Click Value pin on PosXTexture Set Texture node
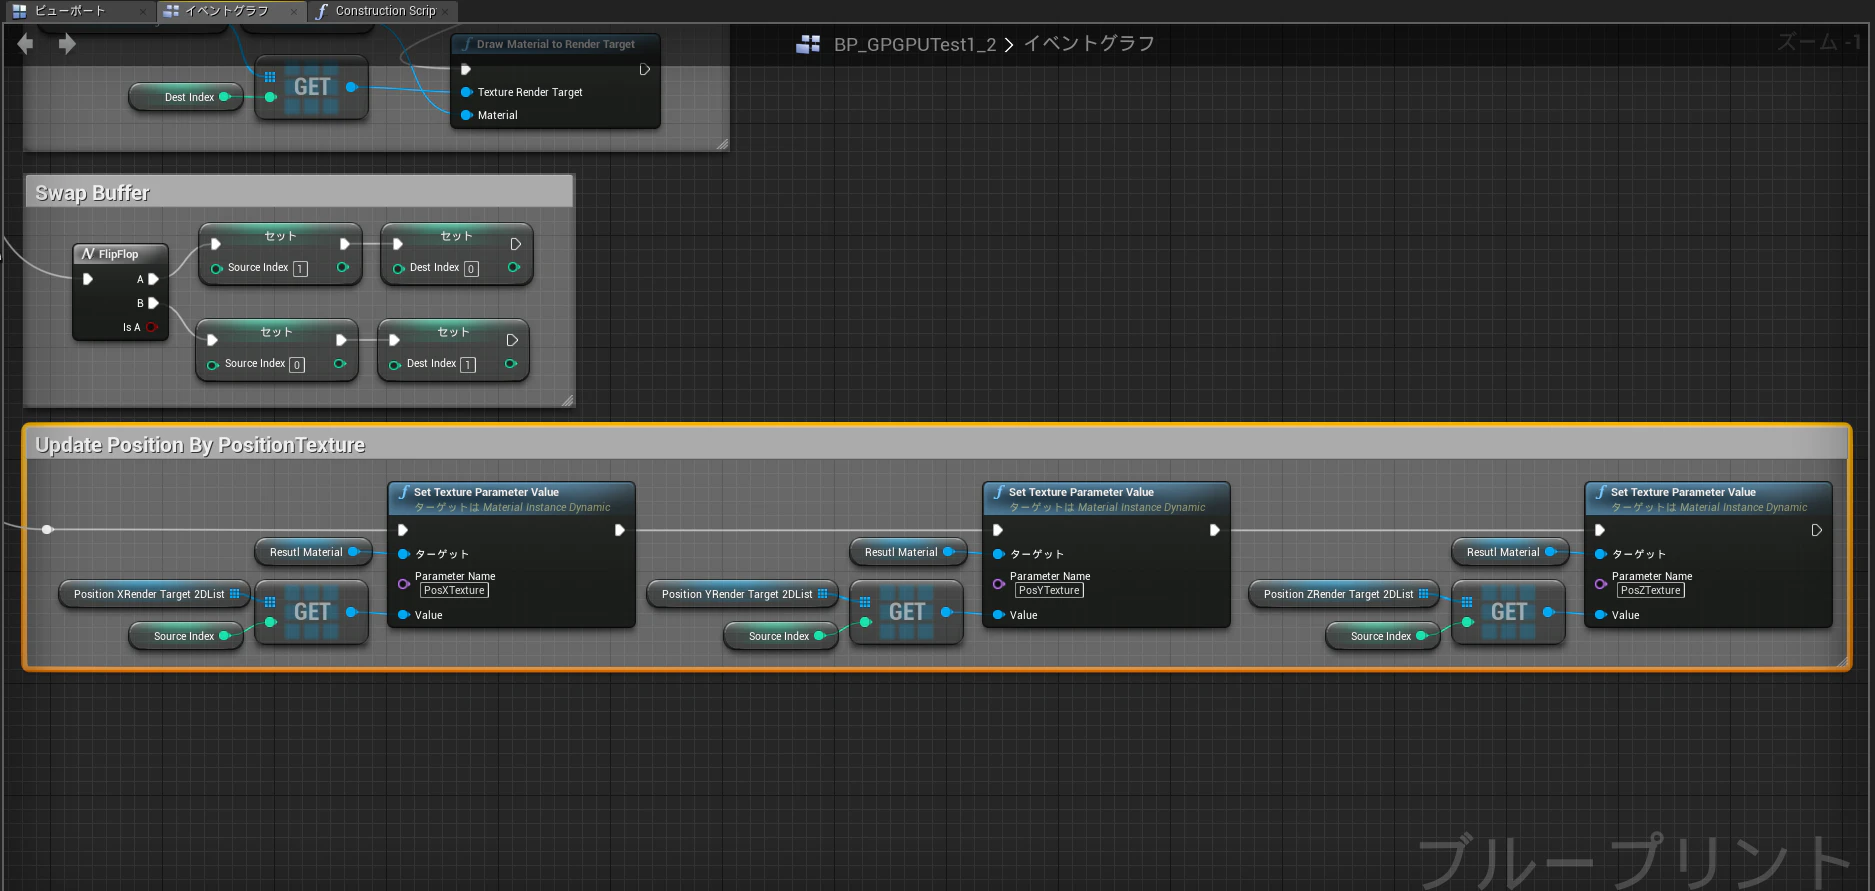This screenshot has width=1875, height=891. point(404,615)
